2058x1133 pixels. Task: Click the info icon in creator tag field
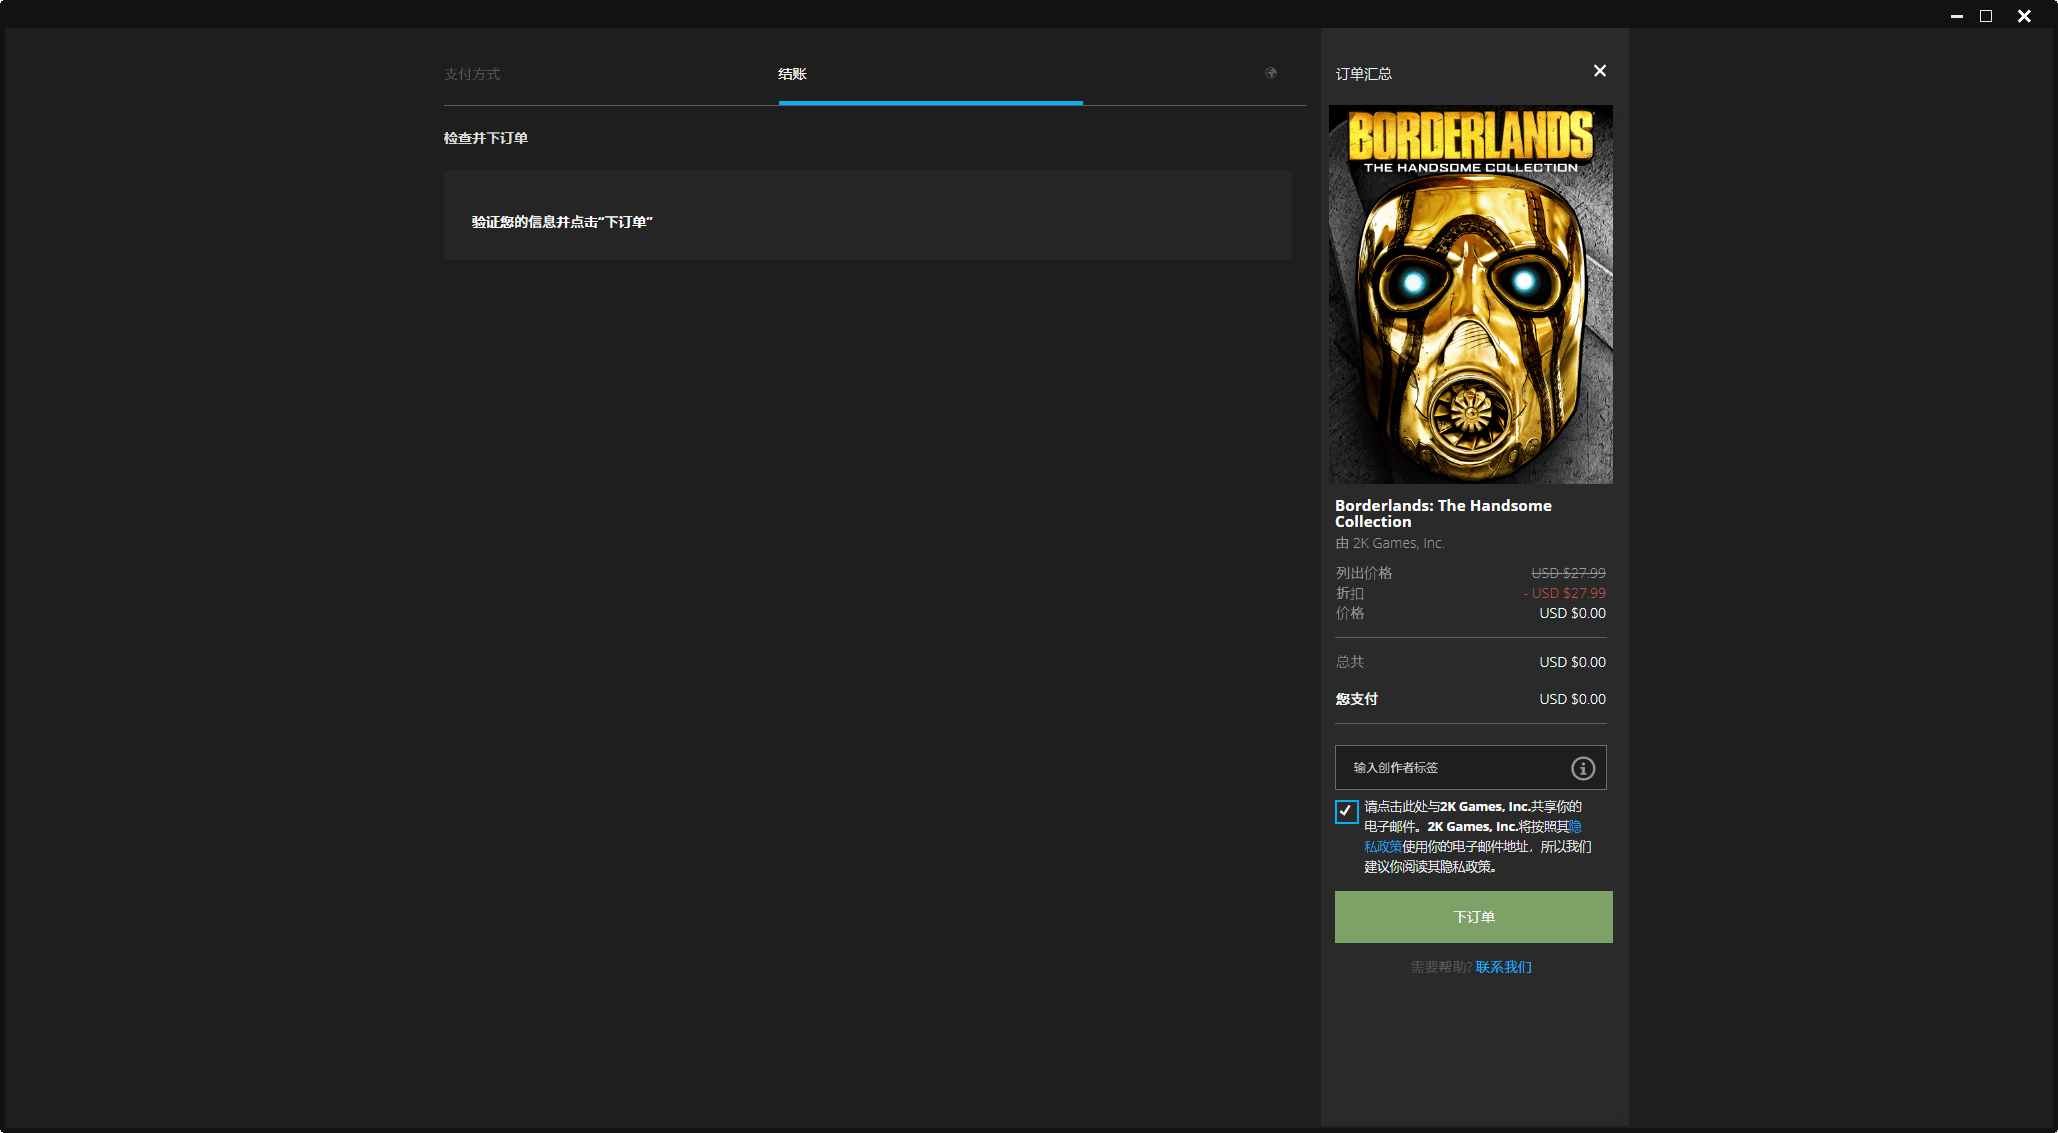coord(1583,768)
